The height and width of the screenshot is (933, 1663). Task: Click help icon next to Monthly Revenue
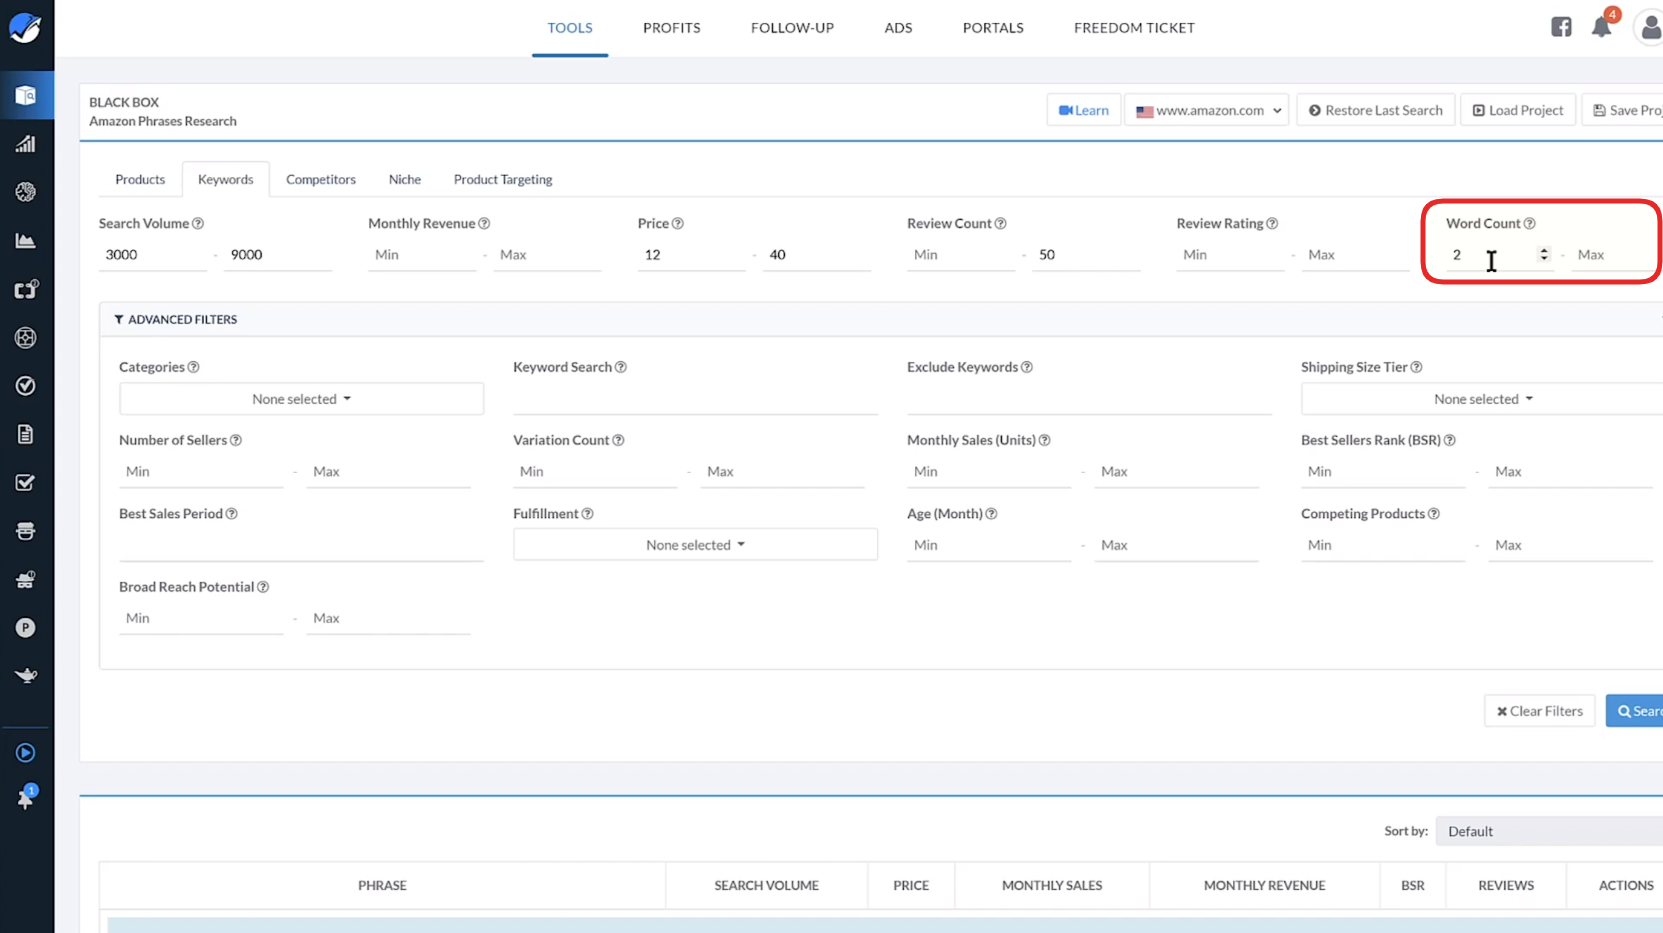pos(484,224)
